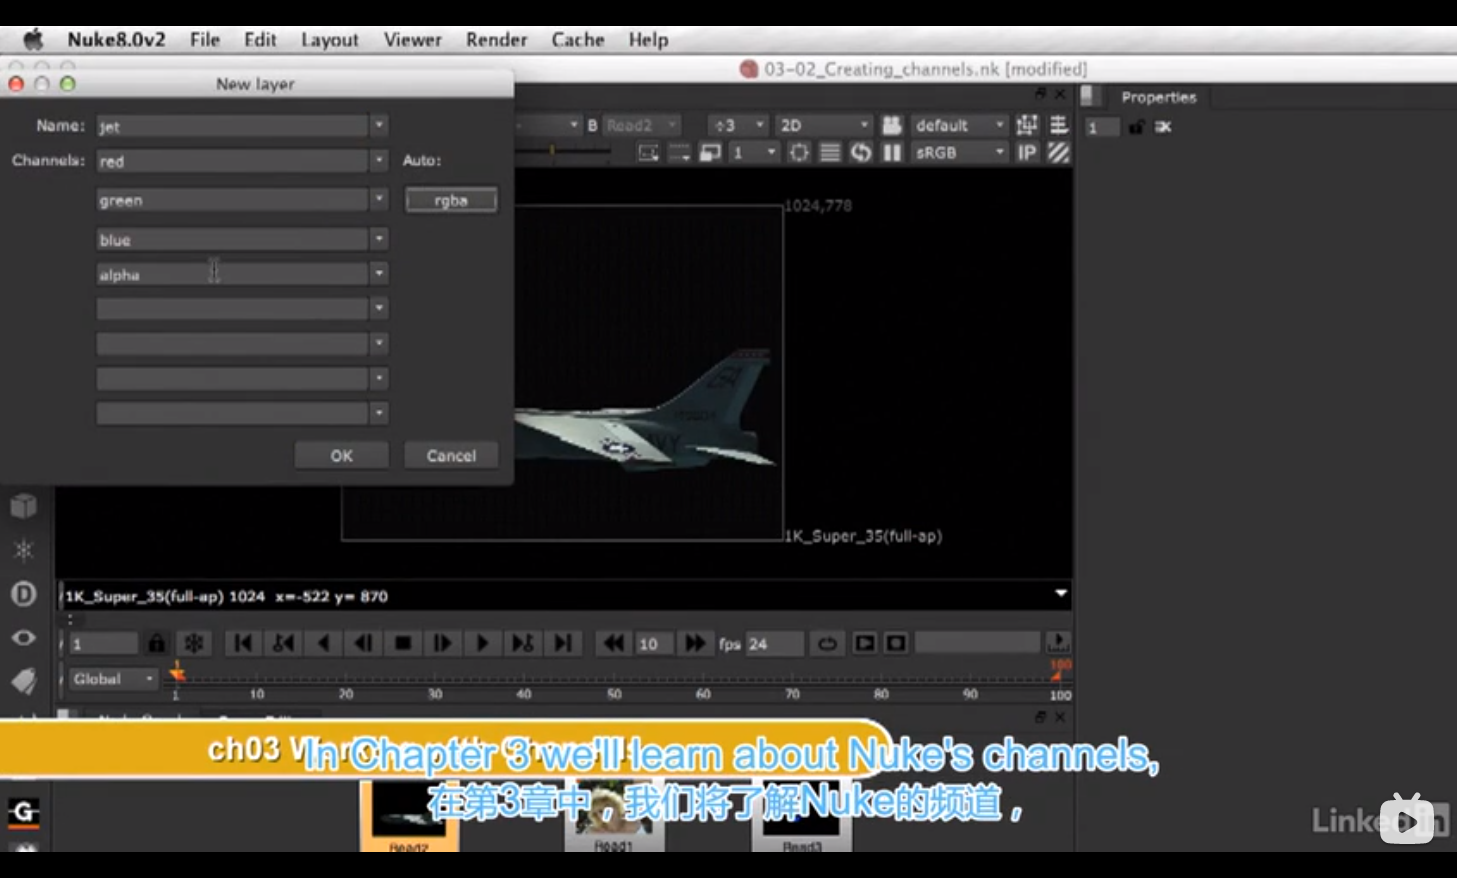
Task: Toggle the viewer clip to format icon
Action: point(649,153)
